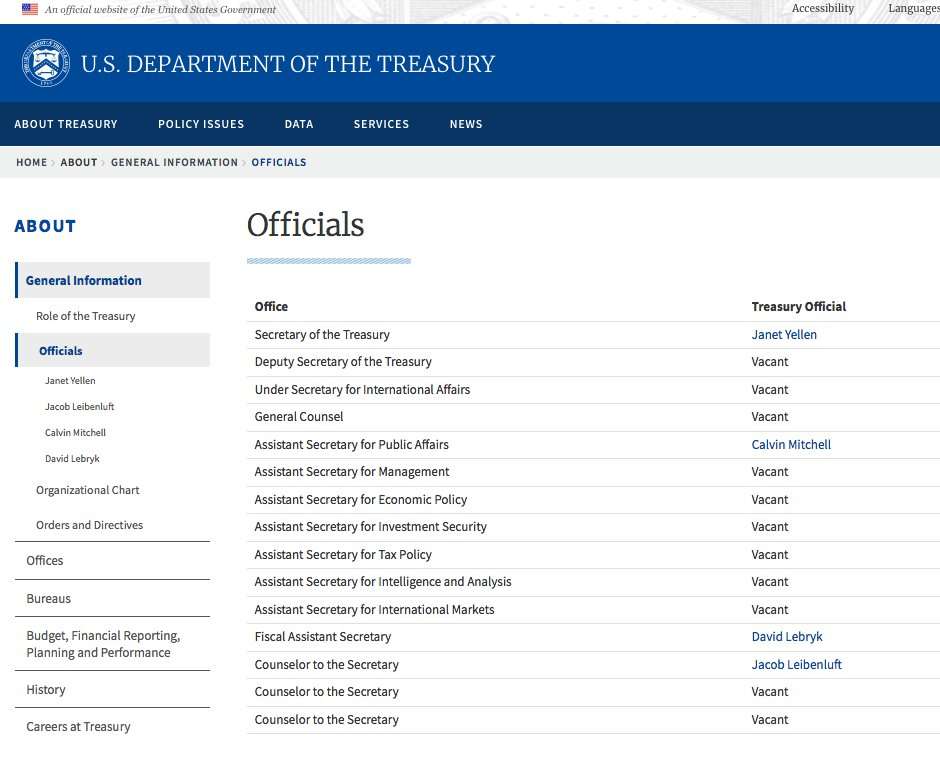Click the General Counsel cell
Screen dimensions: 940x770
pyautogui.click(x=299, y=417)
